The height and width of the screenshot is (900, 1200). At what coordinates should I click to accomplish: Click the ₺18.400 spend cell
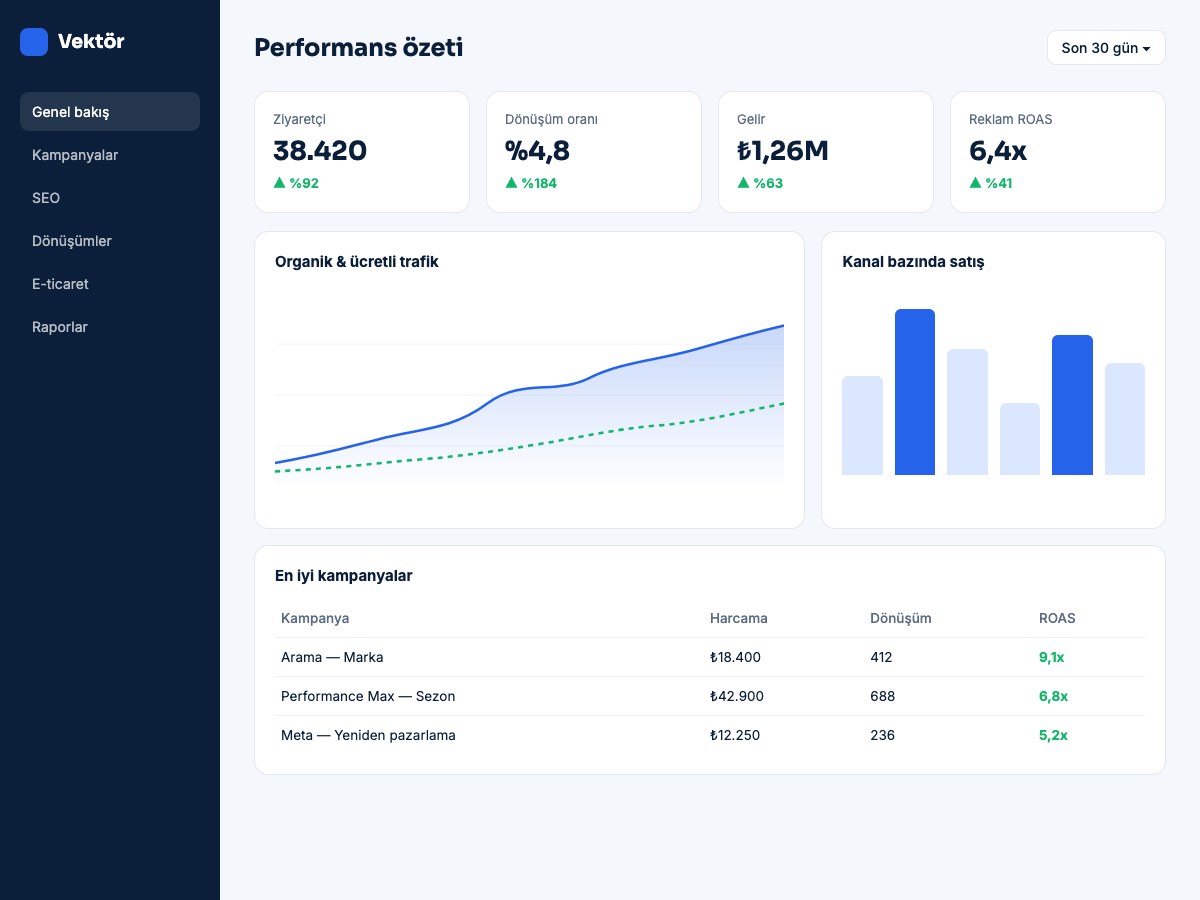(x=735, y=657)
